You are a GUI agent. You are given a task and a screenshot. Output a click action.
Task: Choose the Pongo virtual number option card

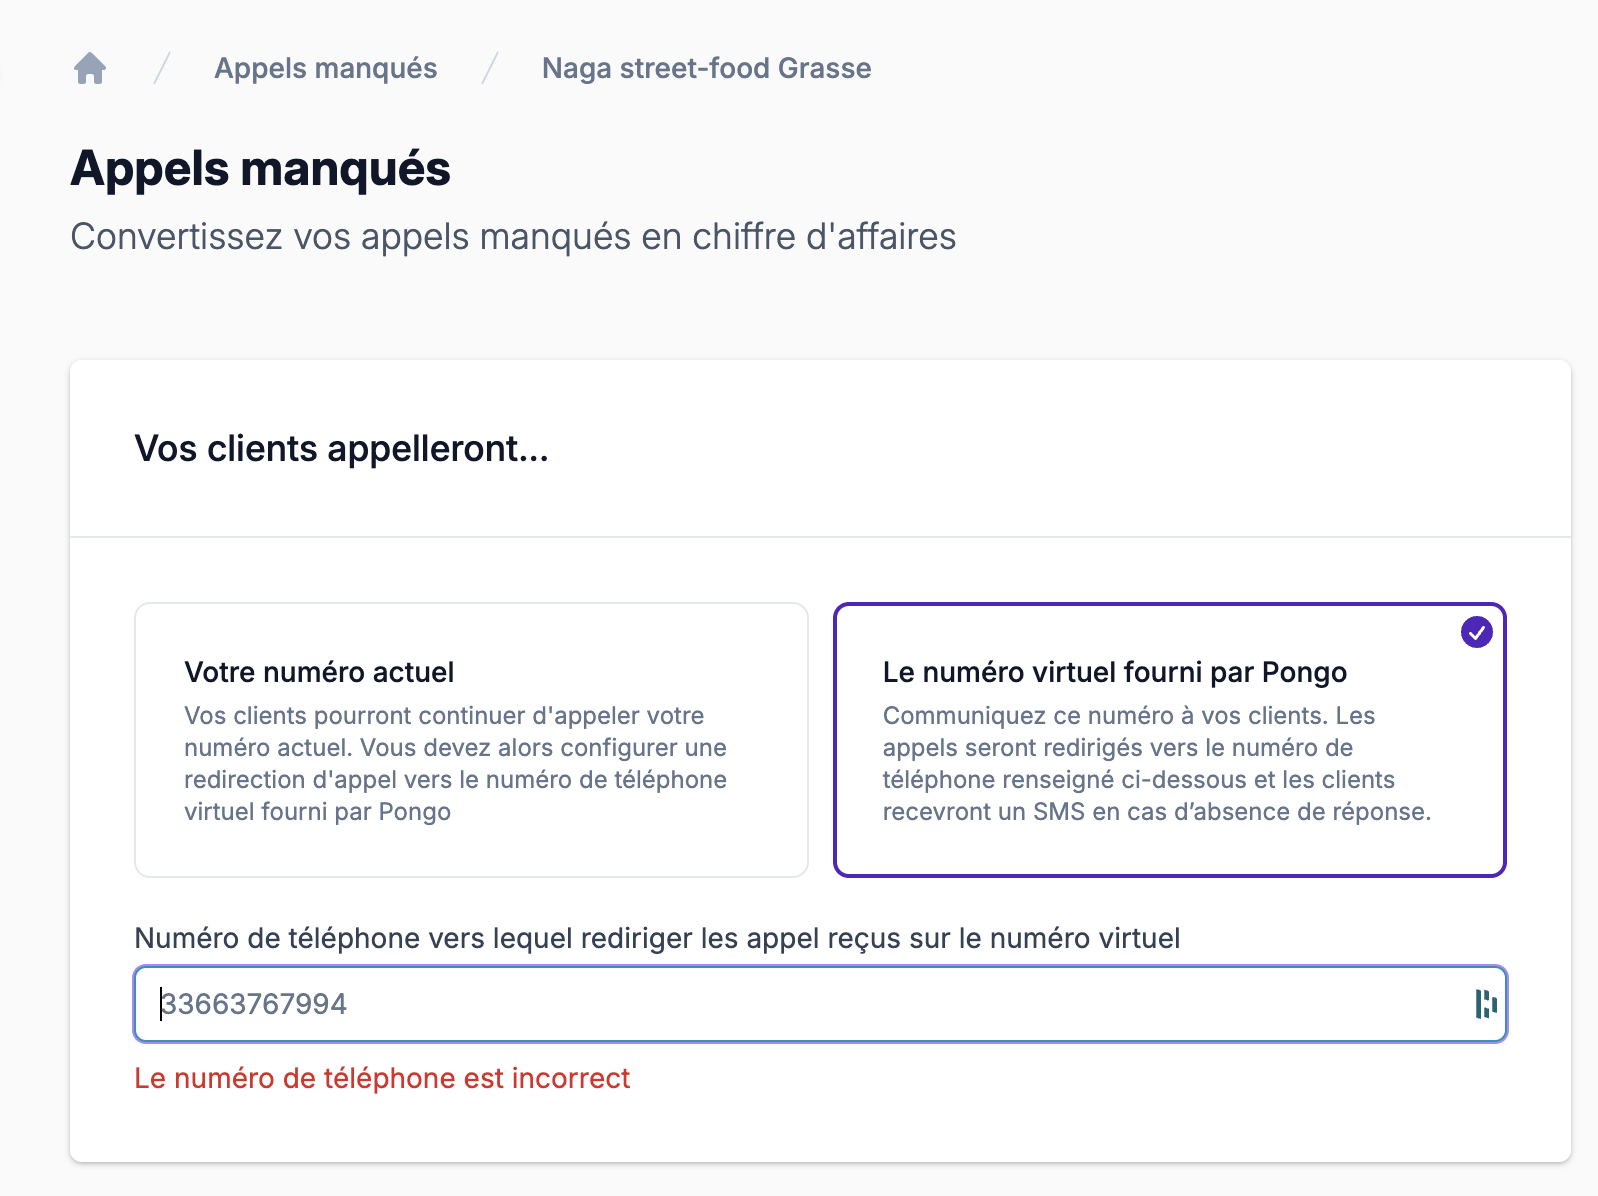coord(1169,739)
